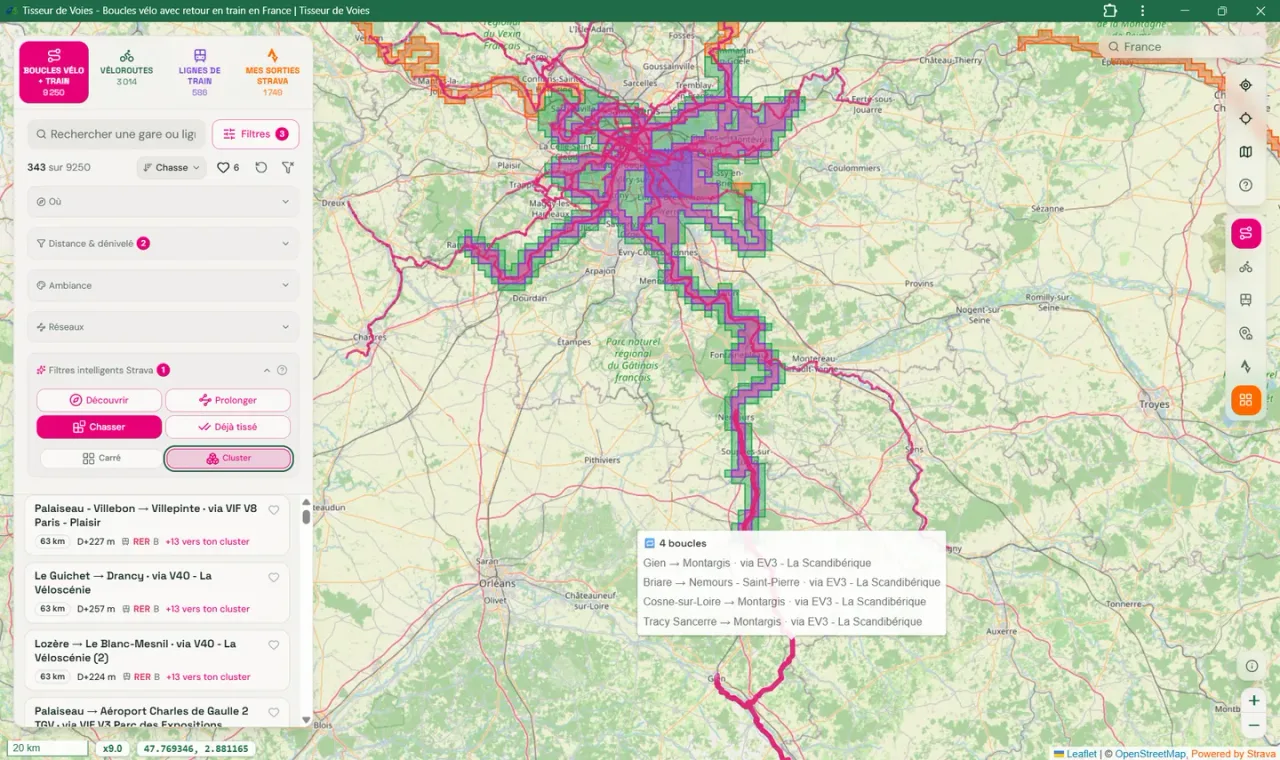Click the orange grid squares icon
This screenshot has height=760, width=1280.
(1245, 400)
